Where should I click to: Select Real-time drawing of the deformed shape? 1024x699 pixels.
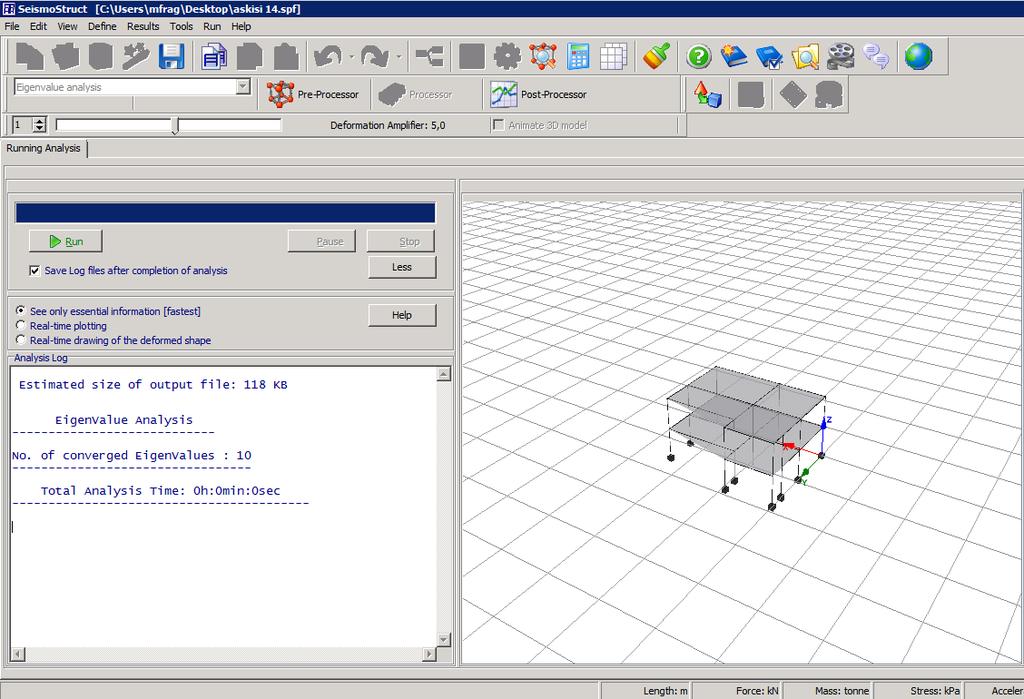point(21,340)
